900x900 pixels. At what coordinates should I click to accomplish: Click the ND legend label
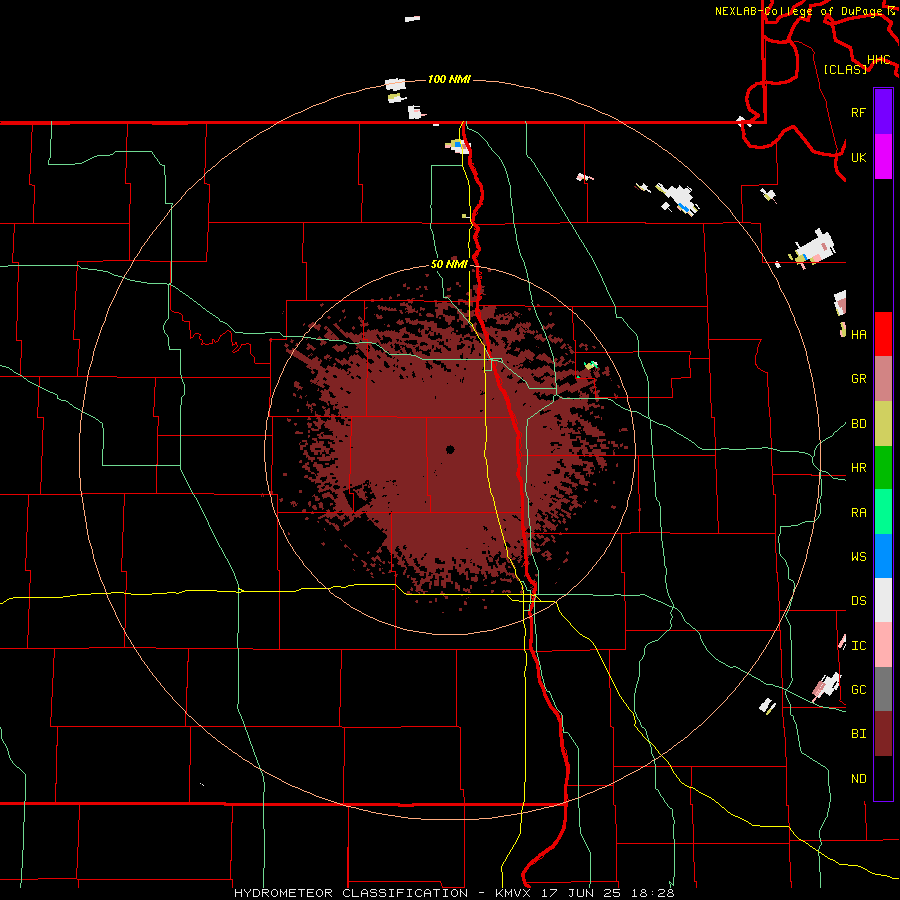point(858,779)
